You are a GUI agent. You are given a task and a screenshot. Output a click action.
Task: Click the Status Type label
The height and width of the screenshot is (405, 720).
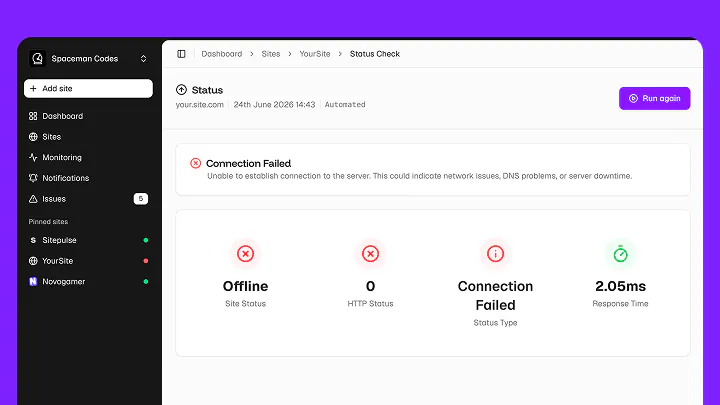(x=495, y=323)
